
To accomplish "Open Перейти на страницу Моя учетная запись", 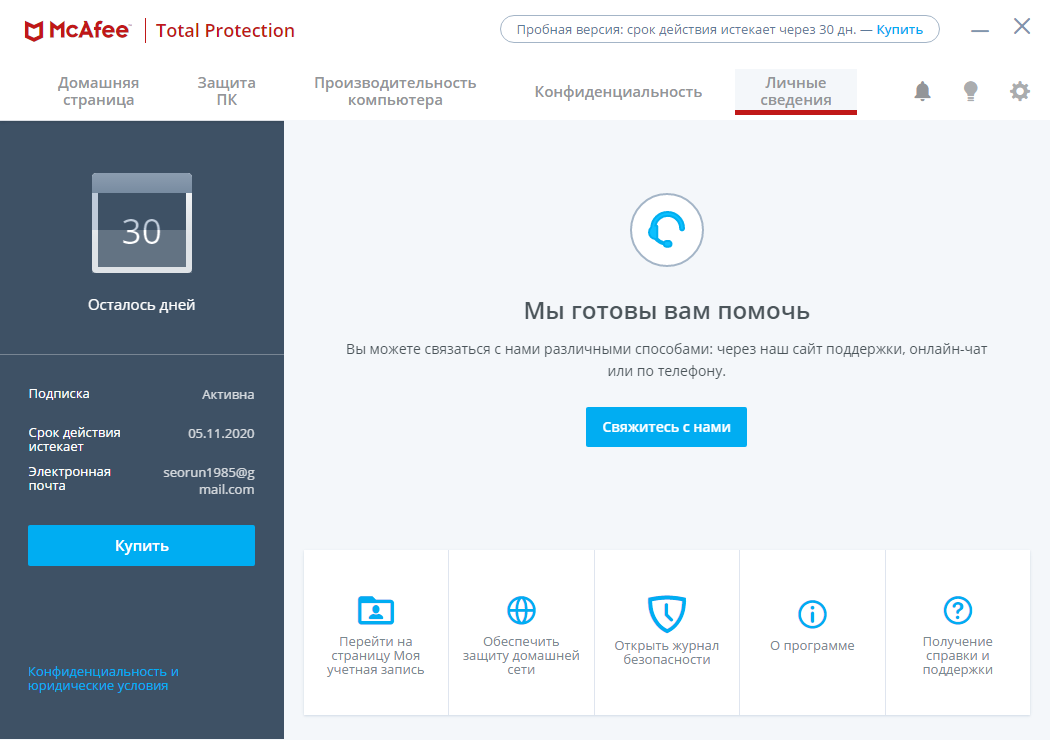I will 376,633.
